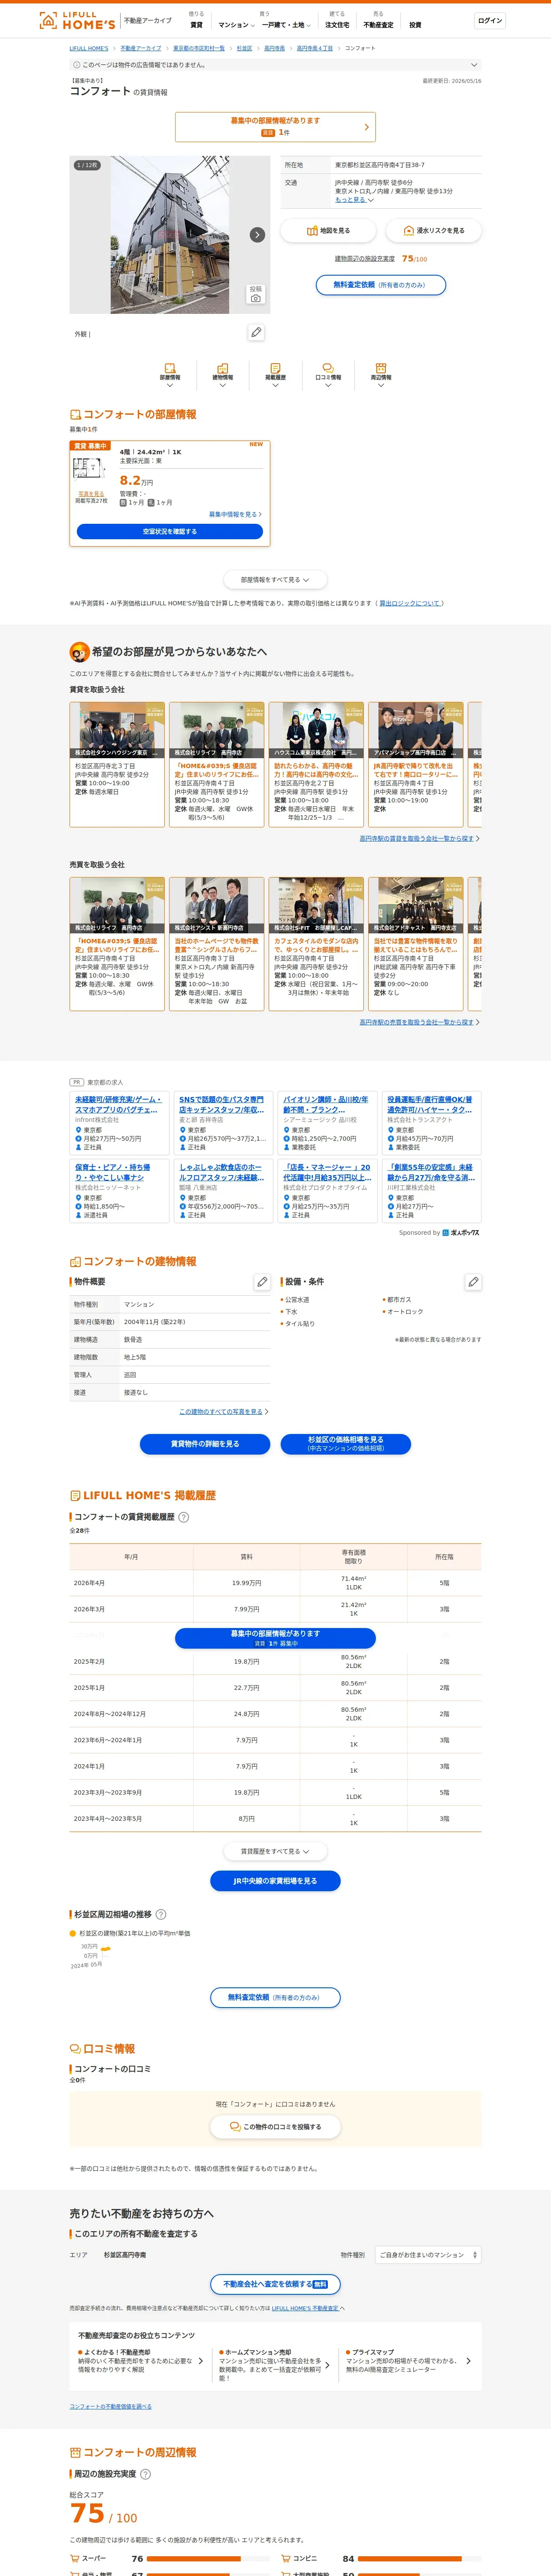Open help icon beside 周辺の施設充実度
This screenshot has height=2576, width=551.
145,2474
